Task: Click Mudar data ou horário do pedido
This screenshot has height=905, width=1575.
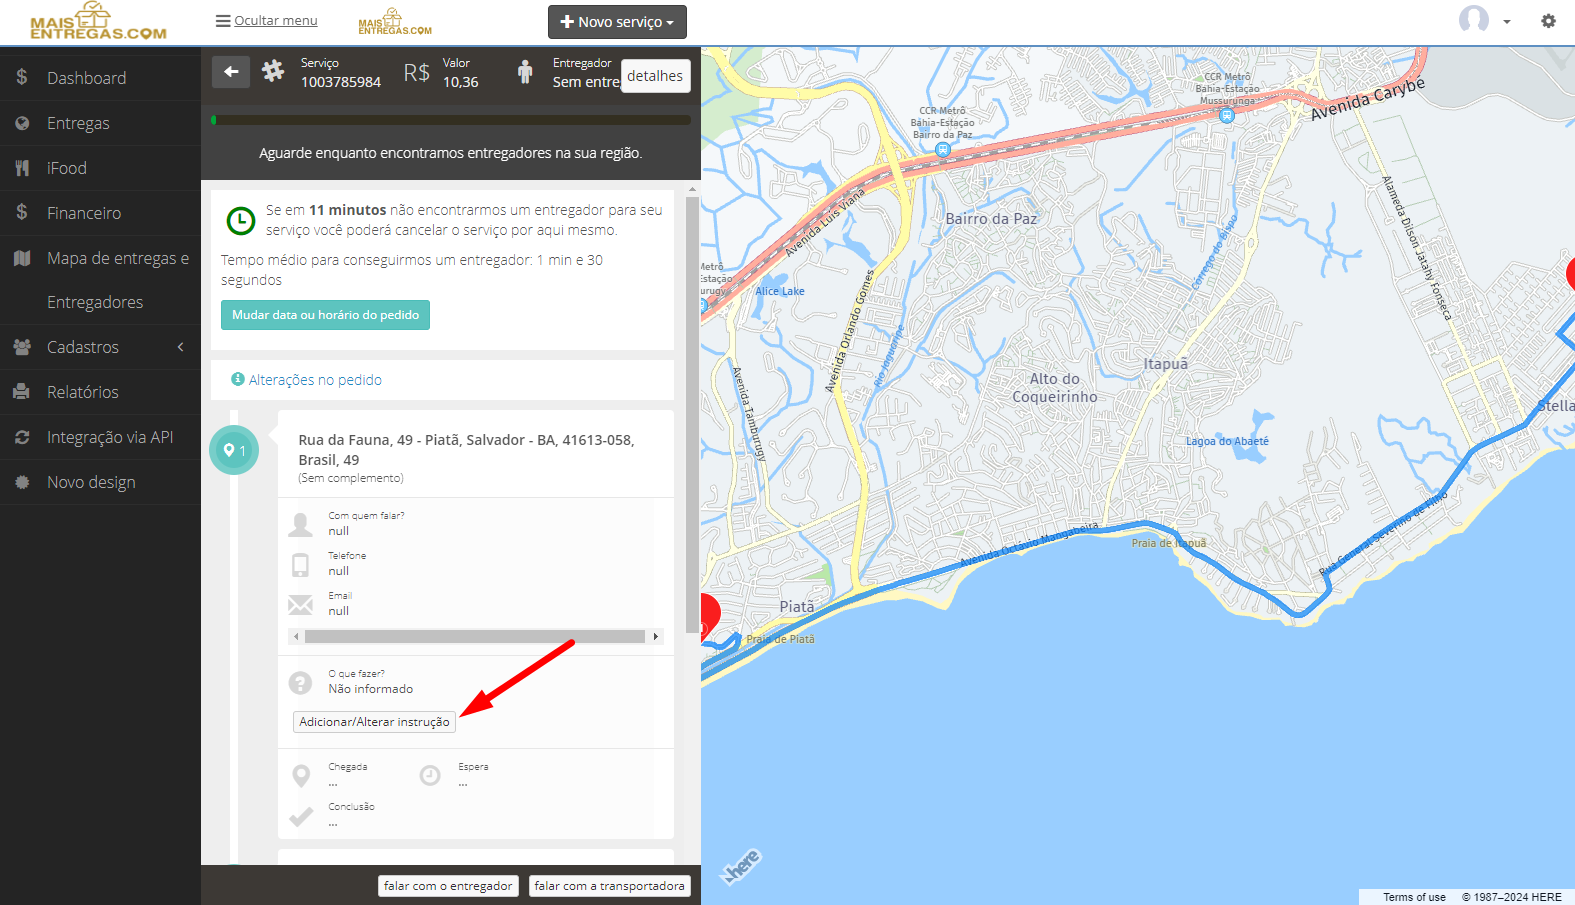Action: point(325,315)
